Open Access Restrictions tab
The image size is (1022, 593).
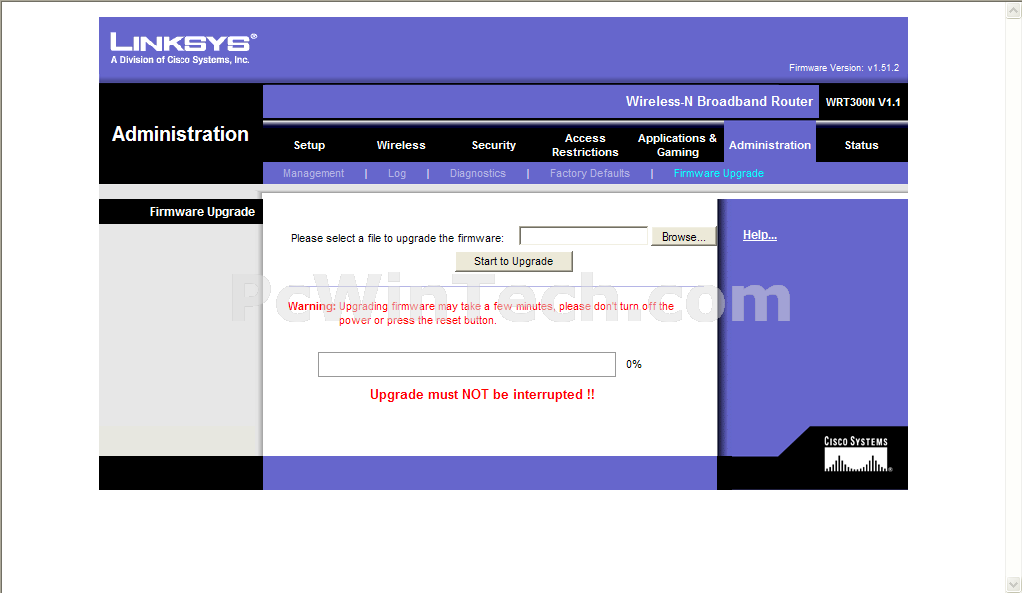[x=585, y=145]
